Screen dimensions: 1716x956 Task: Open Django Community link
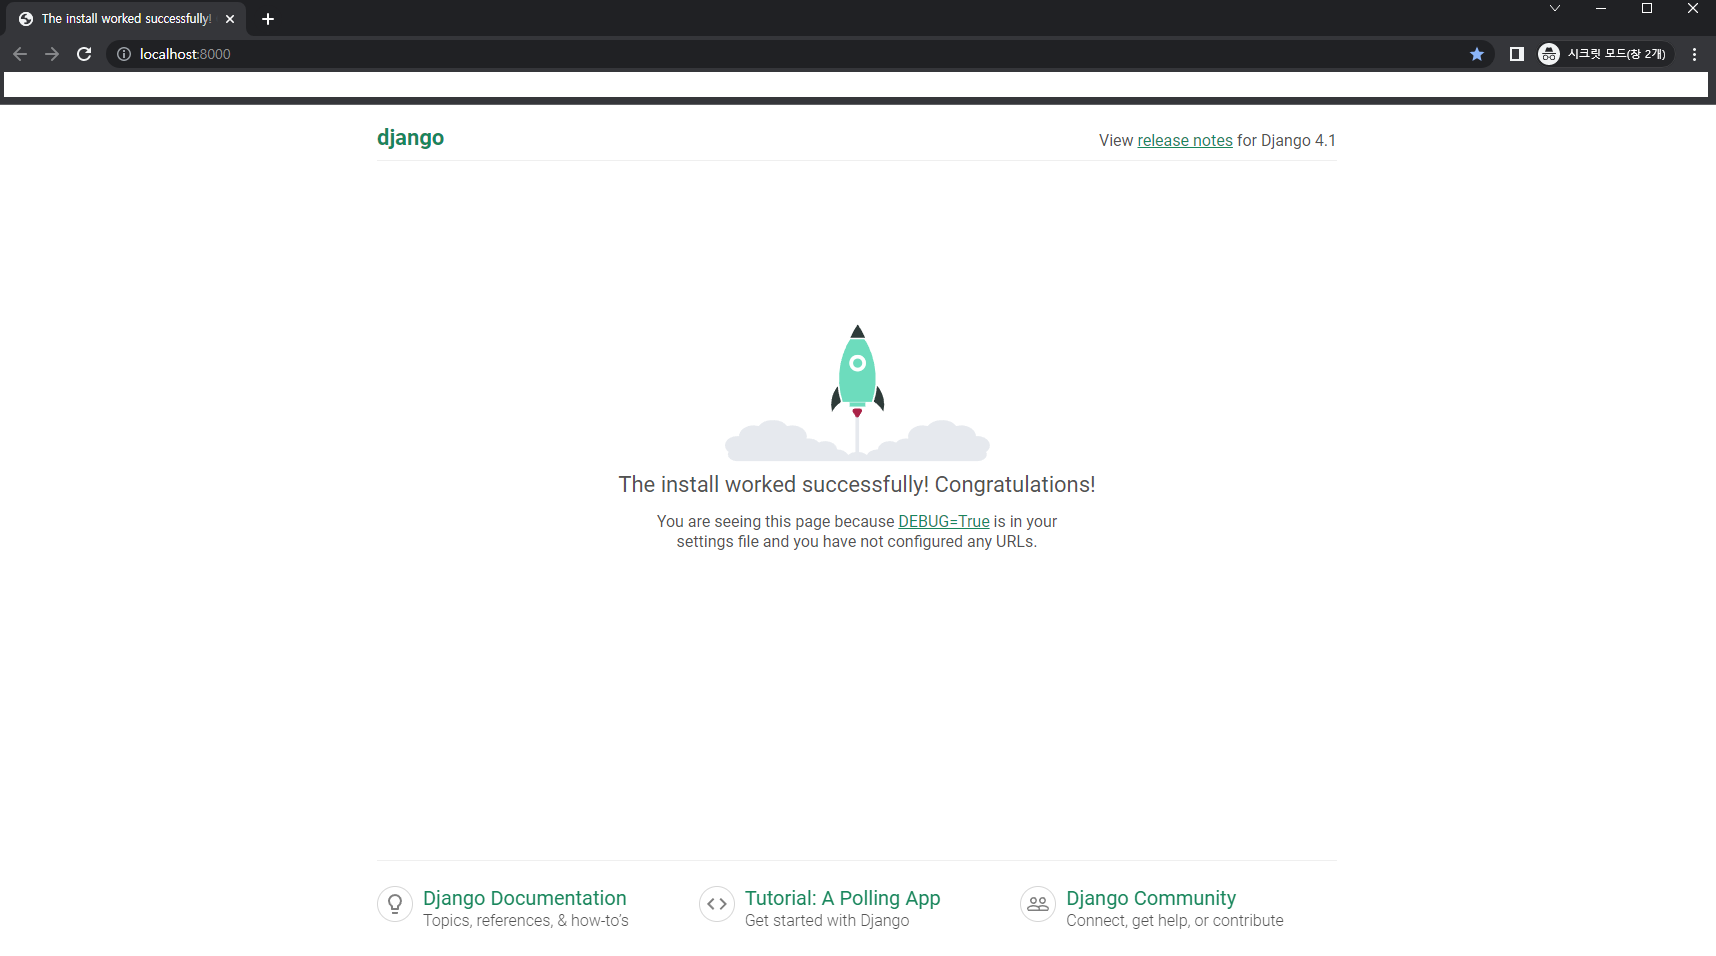click(1151, 898)
